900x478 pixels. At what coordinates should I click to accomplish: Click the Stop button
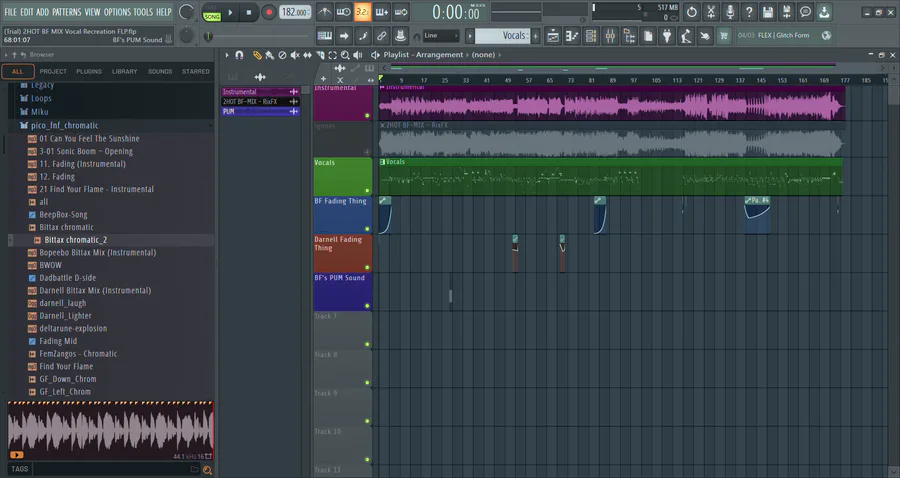(249, 12)
